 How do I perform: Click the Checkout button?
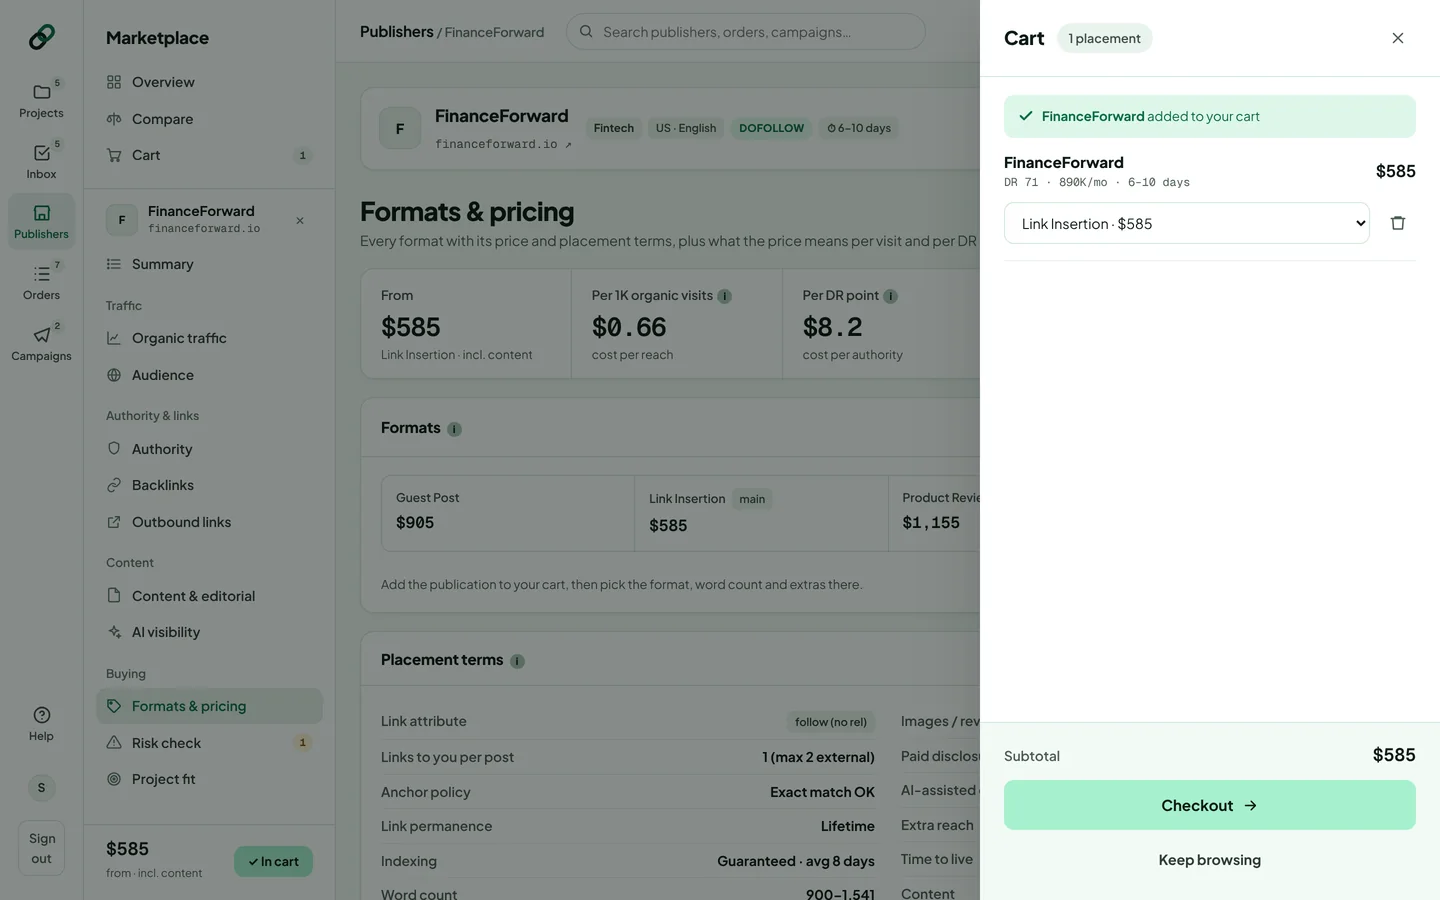(1210, 805)
